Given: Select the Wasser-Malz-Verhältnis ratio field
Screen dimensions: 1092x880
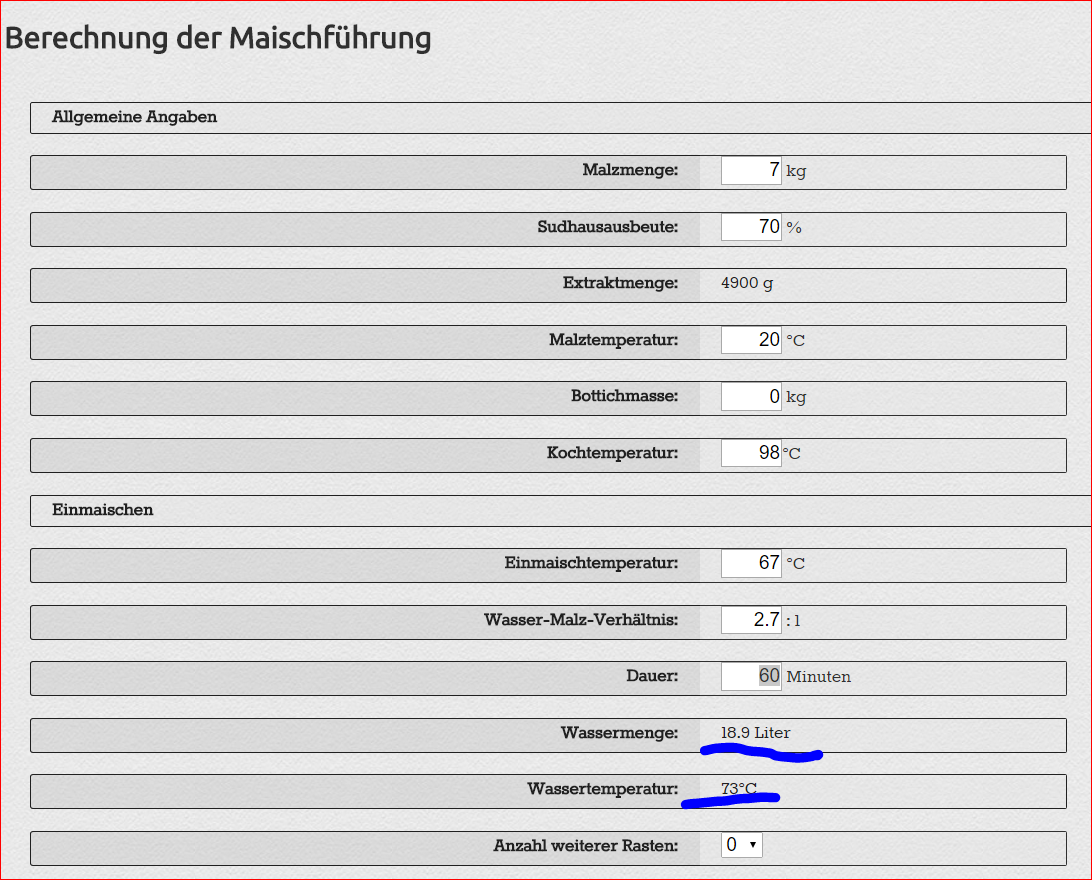Looking at the screenshot, I should coord(751,620).
